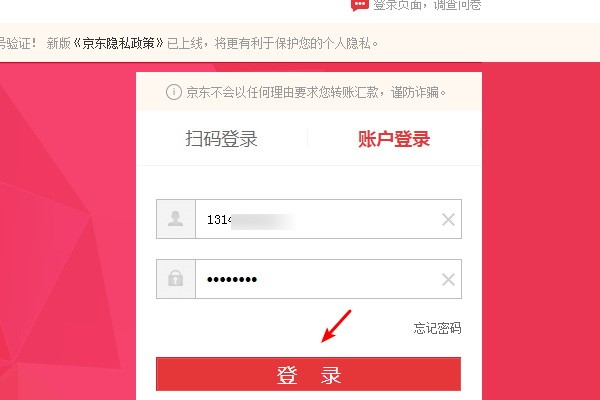Click the partially visible 验证！ text at left
The width and height of the screenshot is (600, 400).
[18, 43]
